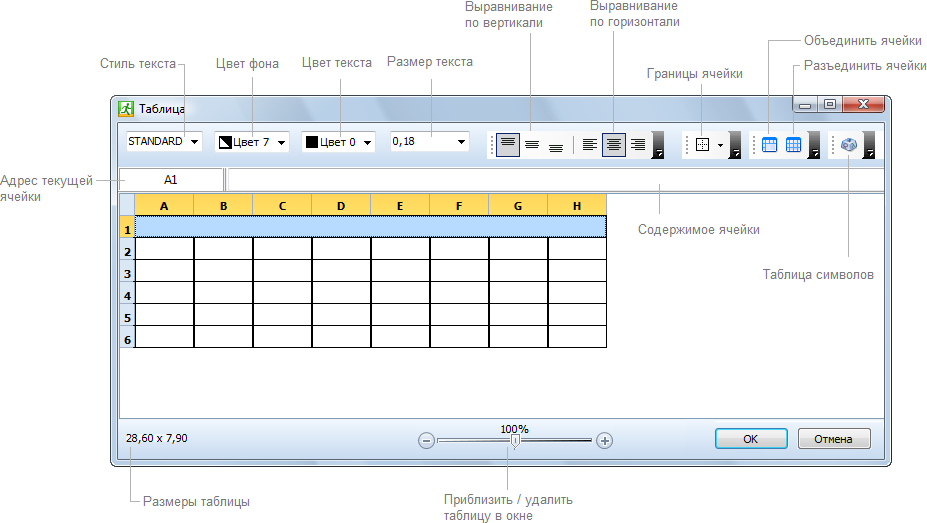The width and height of the screenshot is (927, 523).
Task: Zoom out with the minus button
Action: (x=426, y=440)
